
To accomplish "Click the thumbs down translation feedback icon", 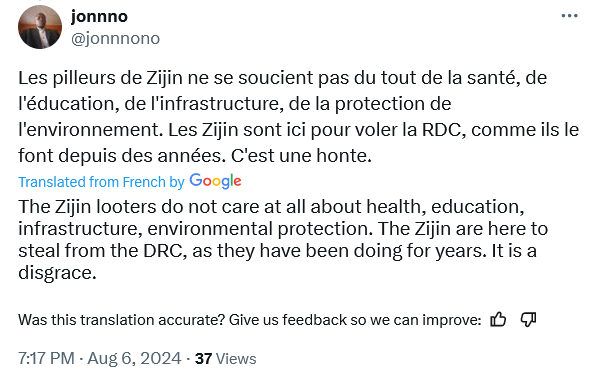I will 528,319.
